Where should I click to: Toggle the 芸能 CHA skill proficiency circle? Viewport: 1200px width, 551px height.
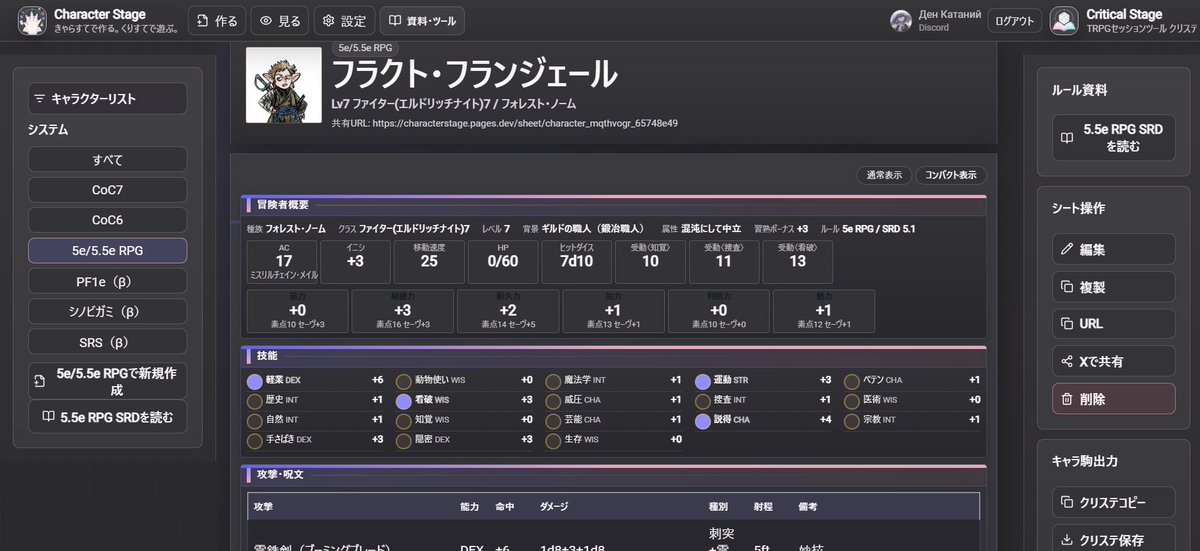pyautogui.click(x=553, y=419)
